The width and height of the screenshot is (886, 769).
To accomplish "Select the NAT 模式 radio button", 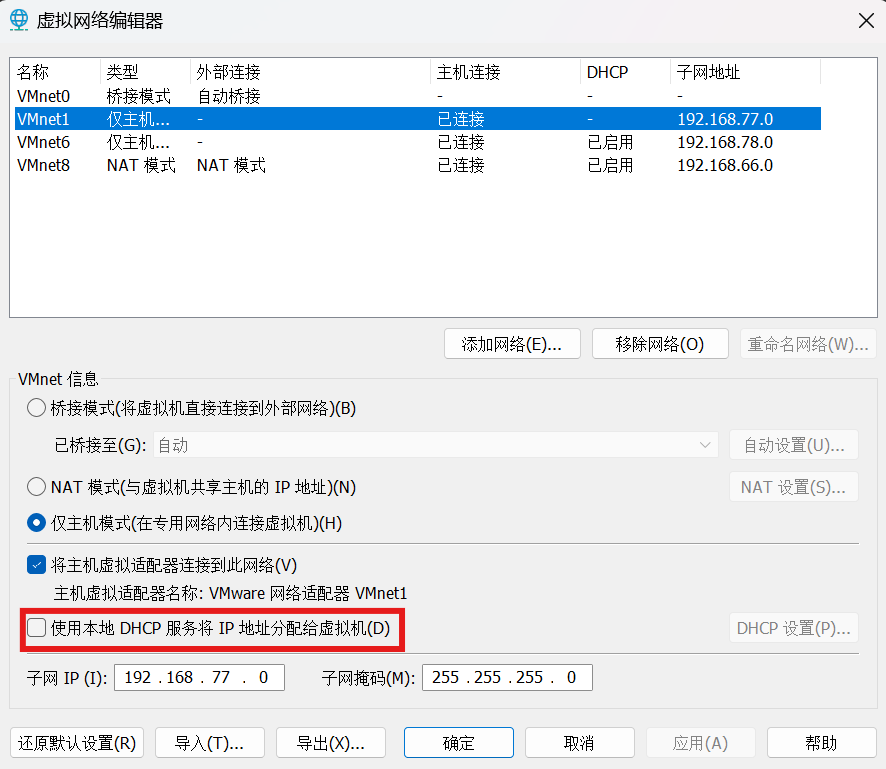I will pos(36,486).
